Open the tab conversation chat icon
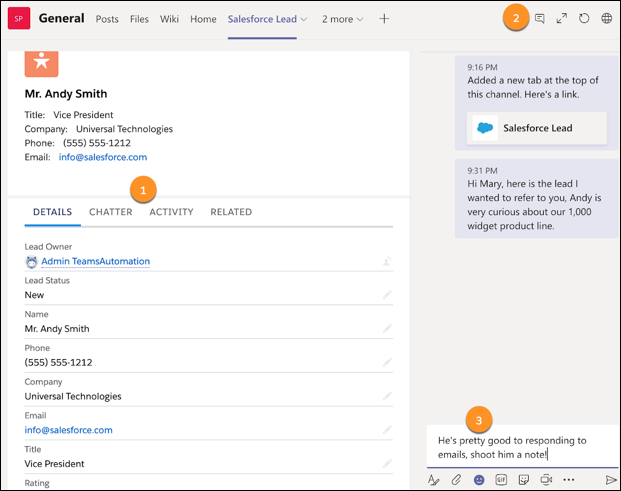Image resolution: width=621 pixels, height=491 pixels. (539, 19)
